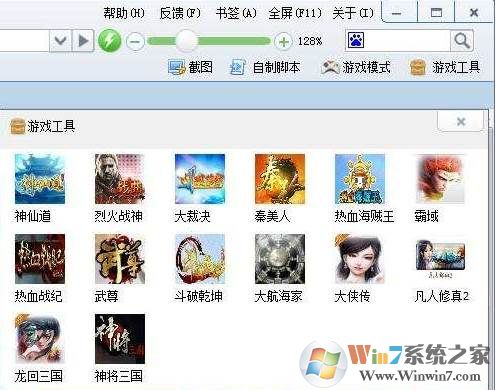497x390 pixels.
Task: Toggle 游戏模式 game mode
Action: click(x=356, y=67)
